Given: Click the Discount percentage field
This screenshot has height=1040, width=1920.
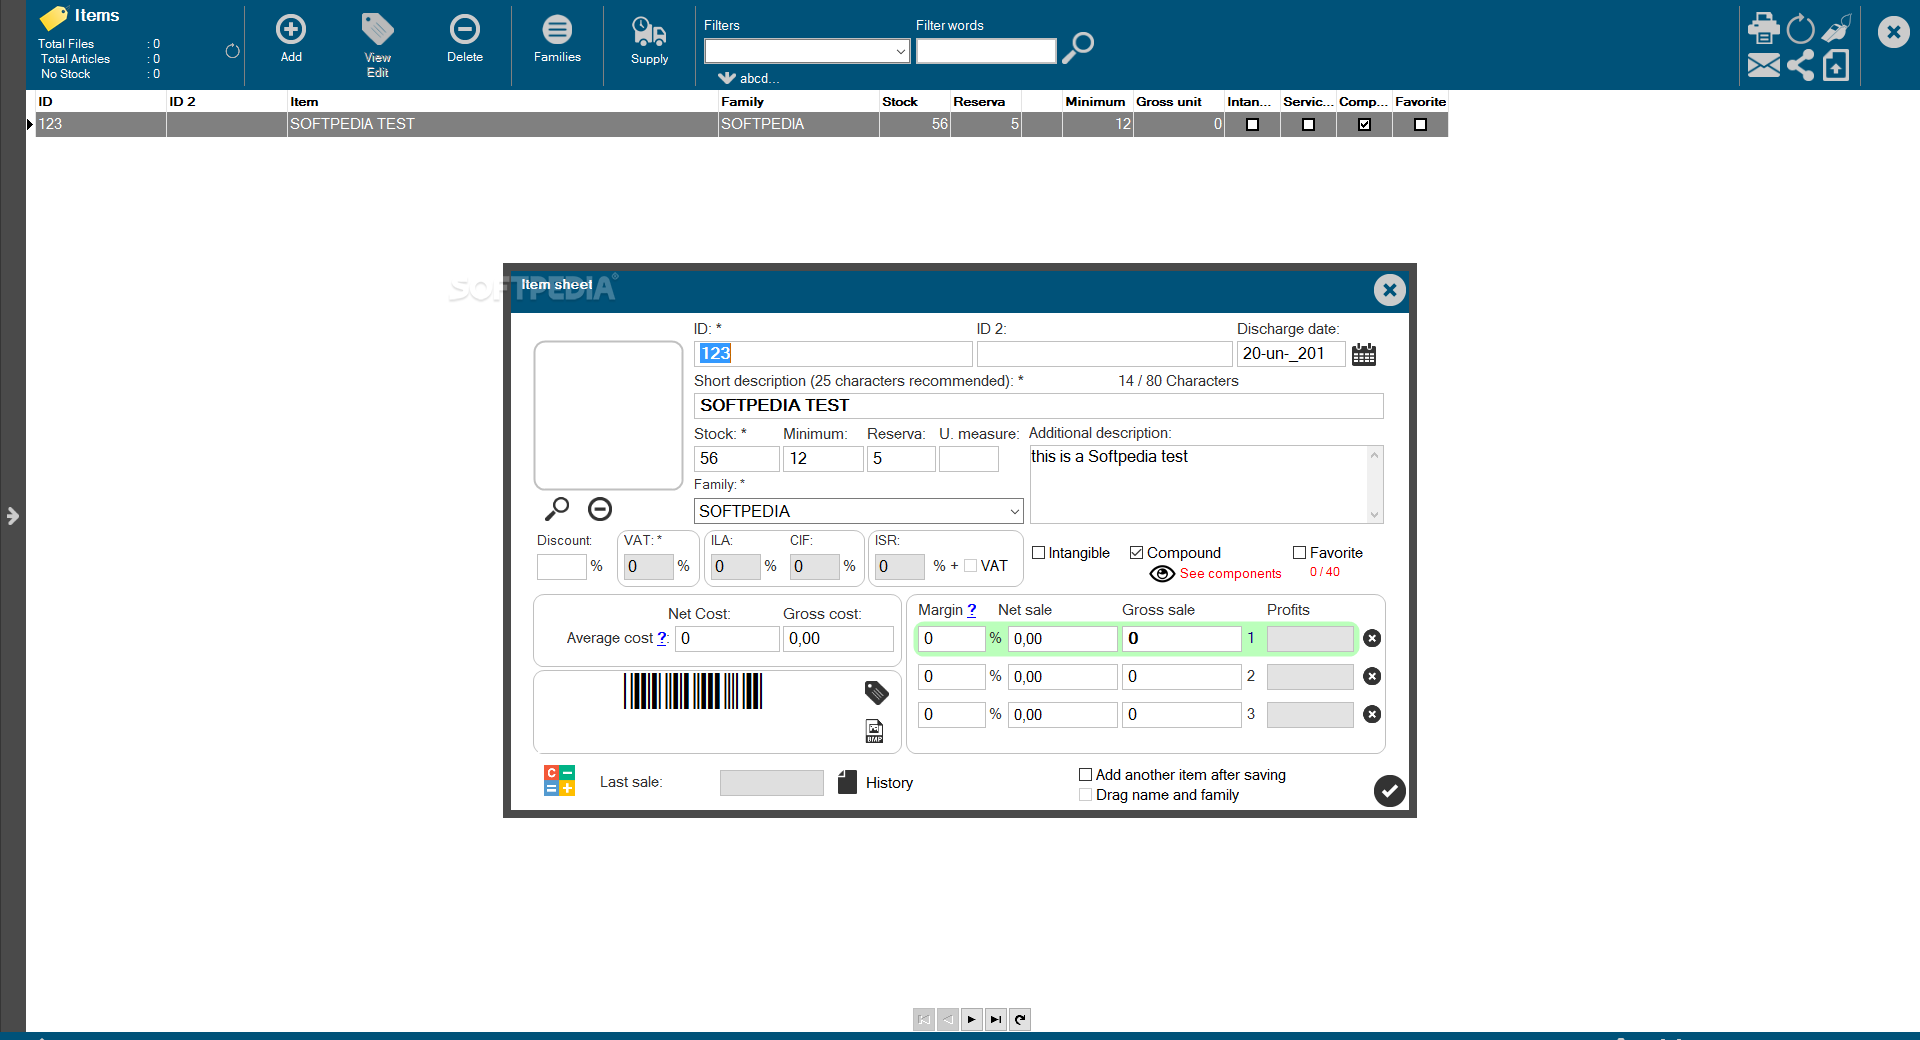Looking at the screenshot, I should pyautogui.click(x=561, y=566).
